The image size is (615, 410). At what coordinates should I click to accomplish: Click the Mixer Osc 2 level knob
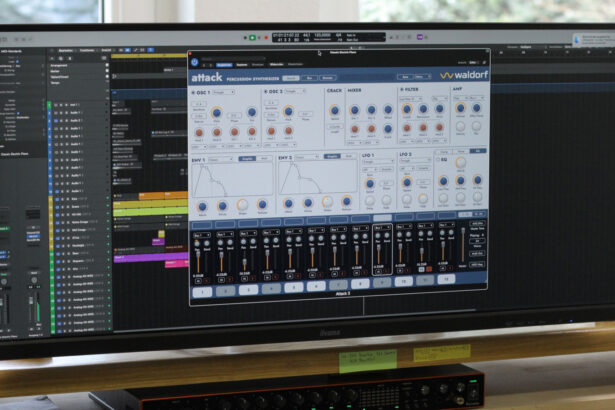[371, 109]
